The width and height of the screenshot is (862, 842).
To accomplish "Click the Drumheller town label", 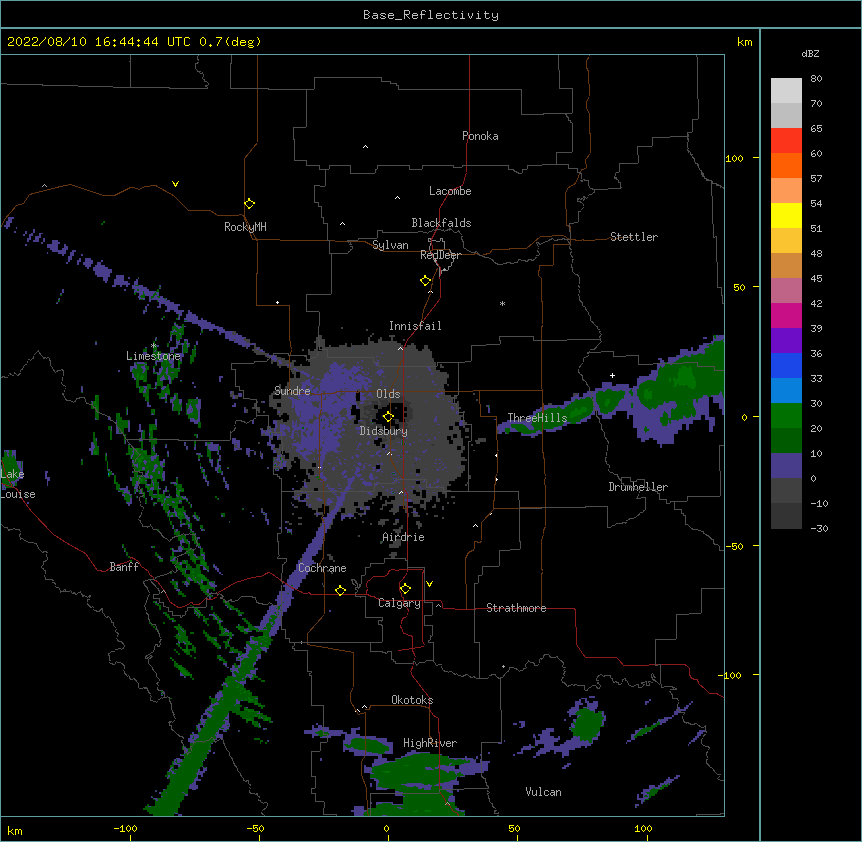I will (x=638, y=487).
